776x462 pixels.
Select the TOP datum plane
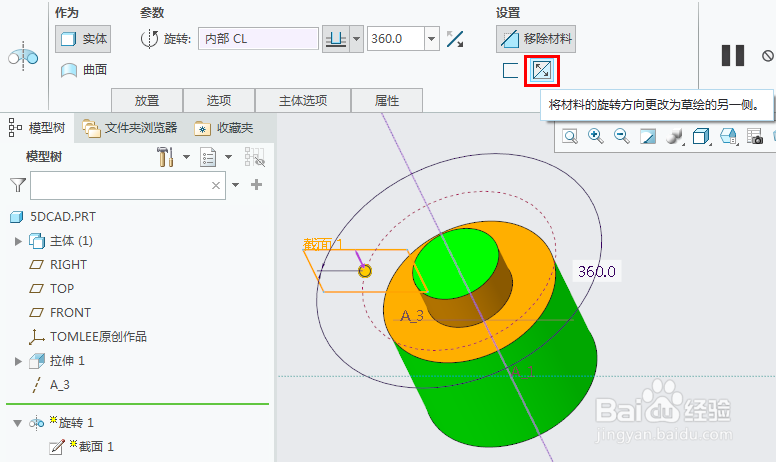51,288
